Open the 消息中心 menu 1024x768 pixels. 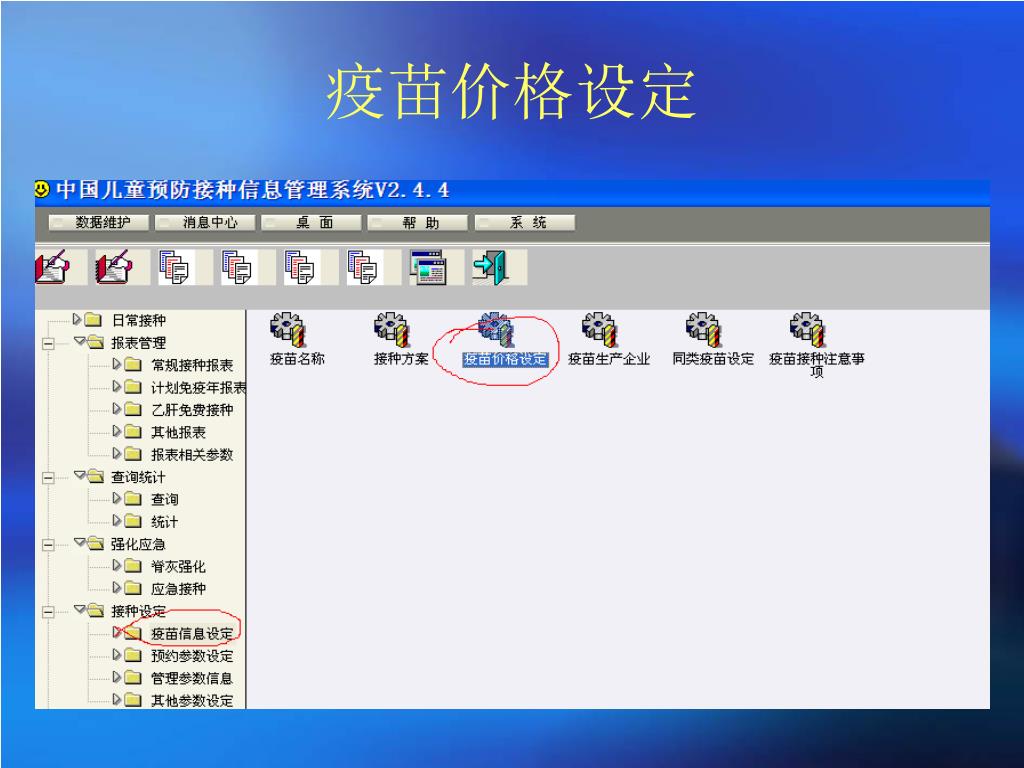tap(205, 223)
